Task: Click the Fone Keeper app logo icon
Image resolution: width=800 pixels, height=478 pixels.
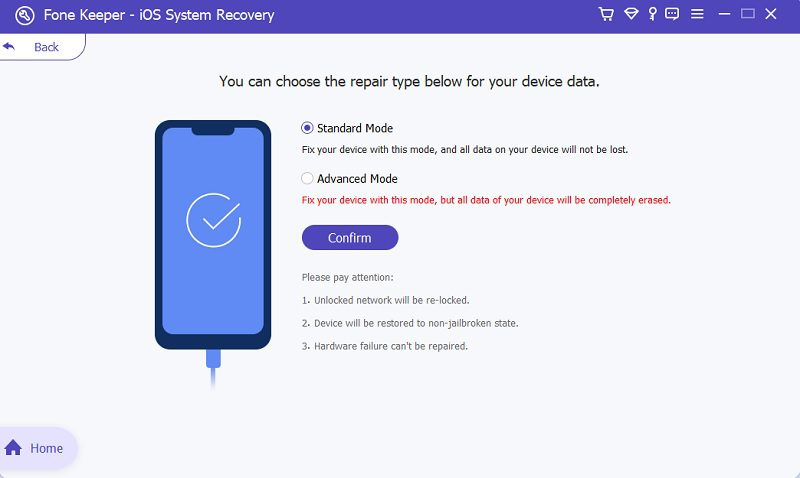Action: pos(25,16)
